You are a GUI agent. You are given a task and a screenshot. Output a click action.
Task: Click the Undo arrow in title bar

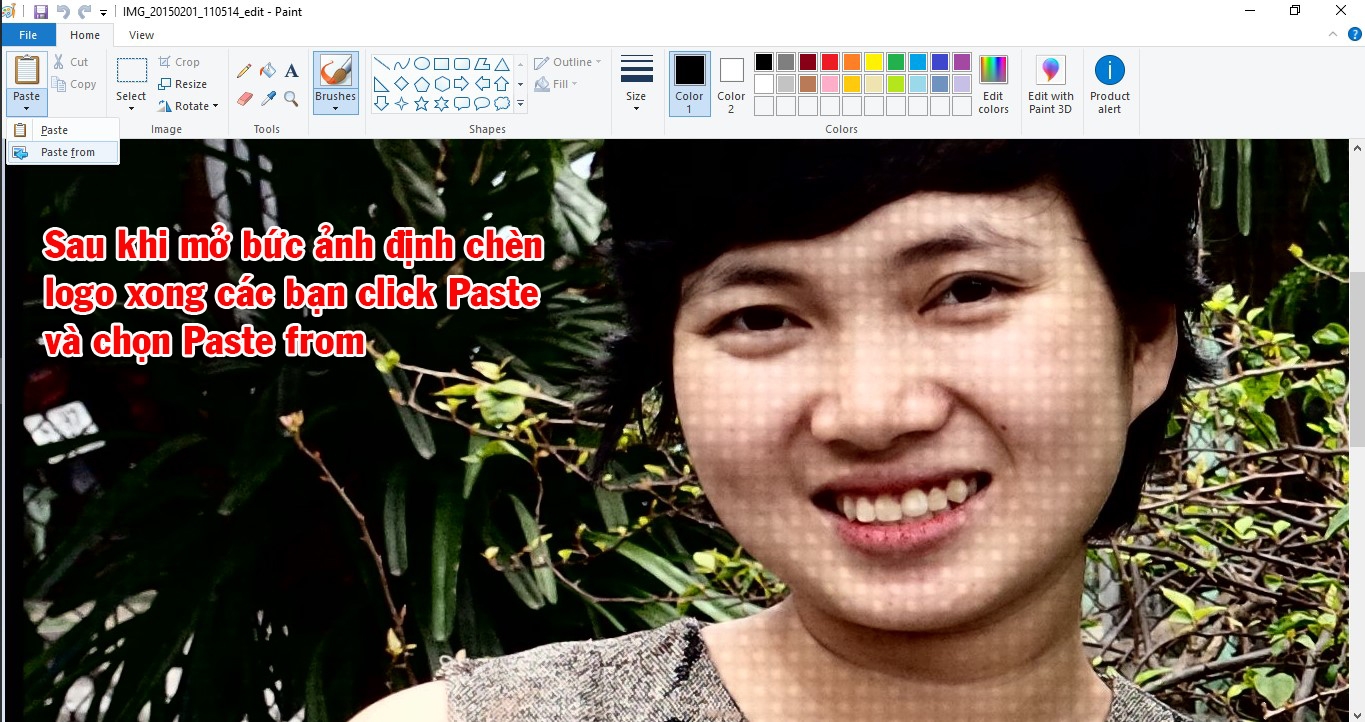tap(63, 12)
